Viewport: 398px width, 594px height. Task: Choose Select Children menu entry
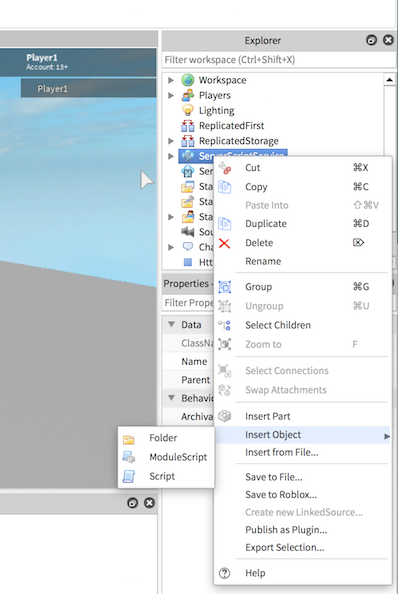click(x=303, y=325)
